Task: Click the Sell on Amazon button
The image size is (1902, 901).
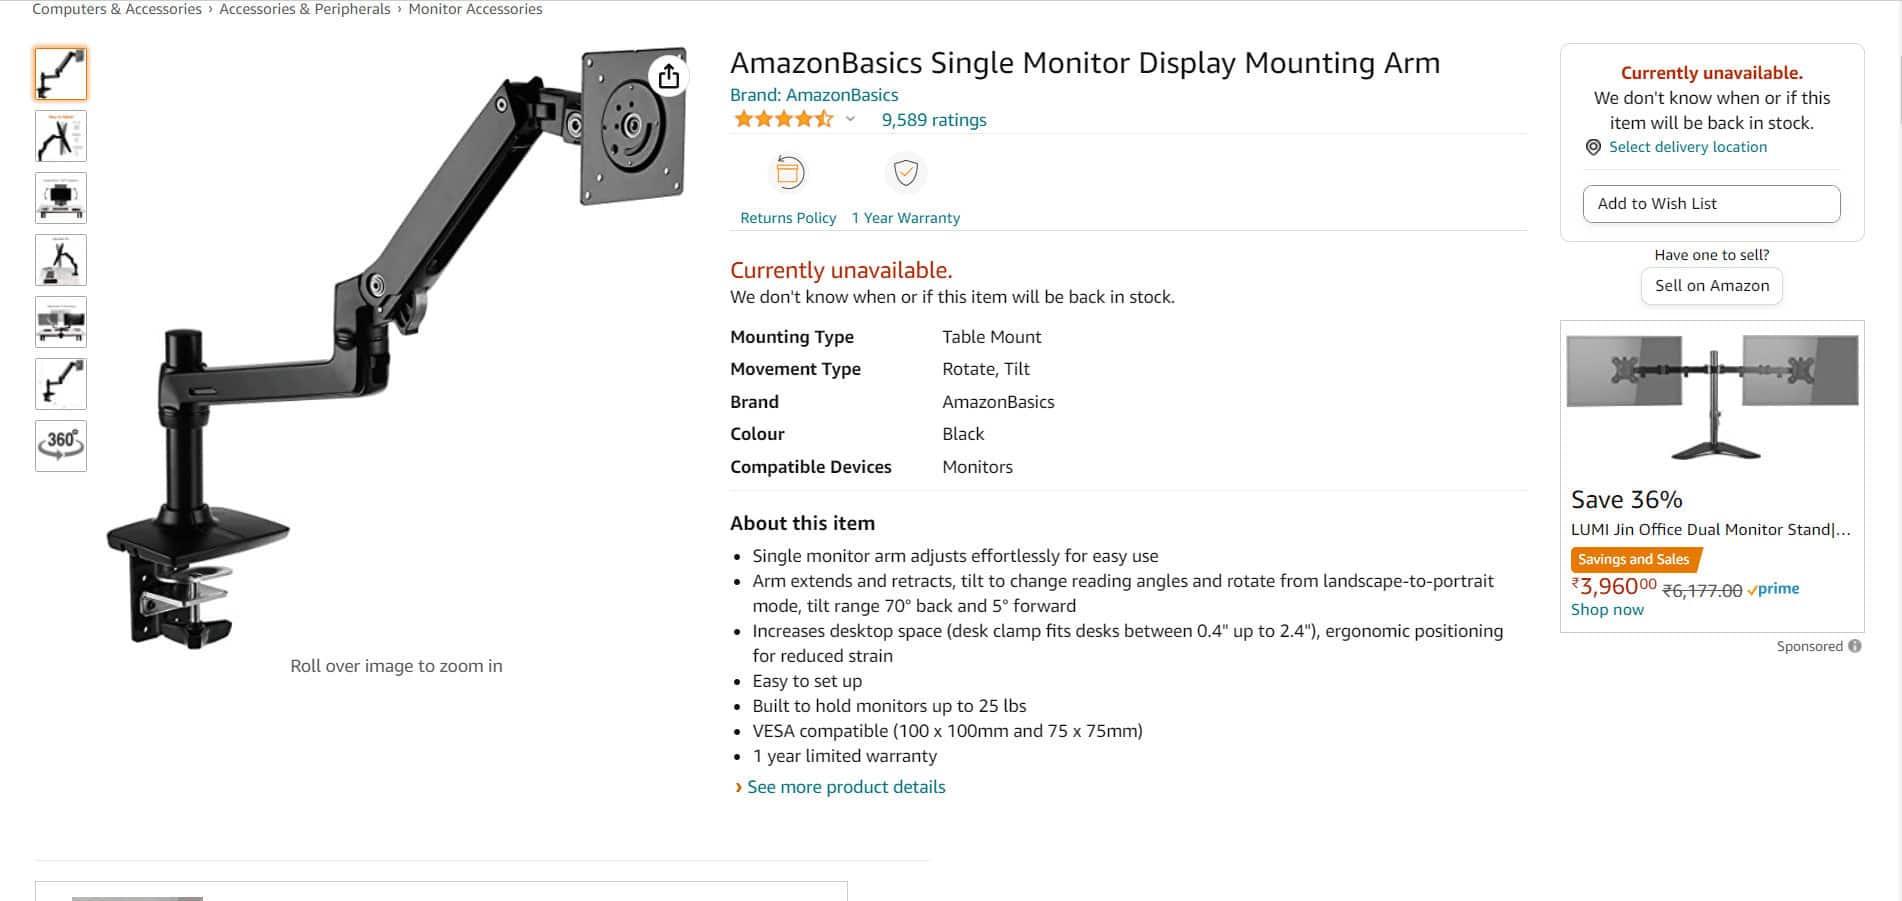Action: [1711, 285]
